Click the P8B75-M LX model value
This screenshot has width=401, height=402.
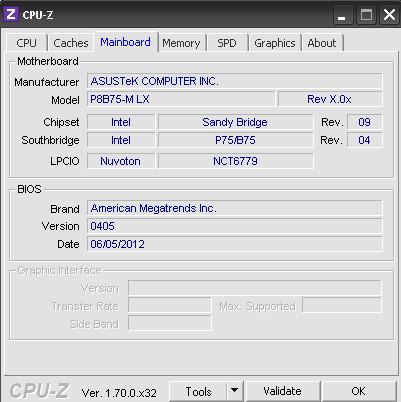(x=181, y=99)
